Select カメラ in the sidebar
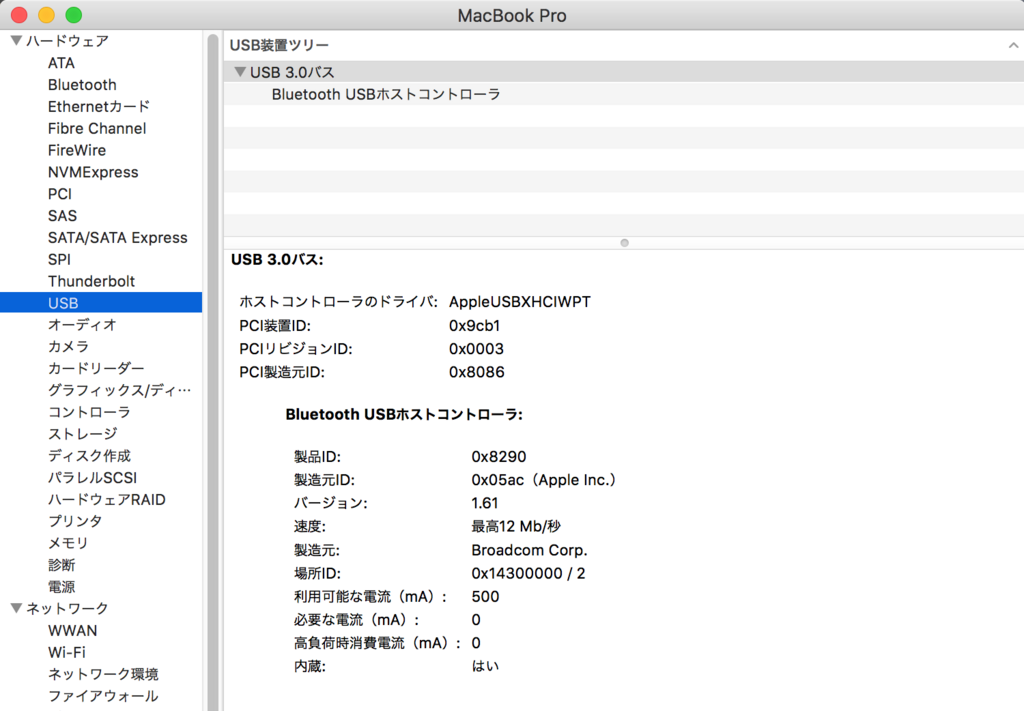 68,347
